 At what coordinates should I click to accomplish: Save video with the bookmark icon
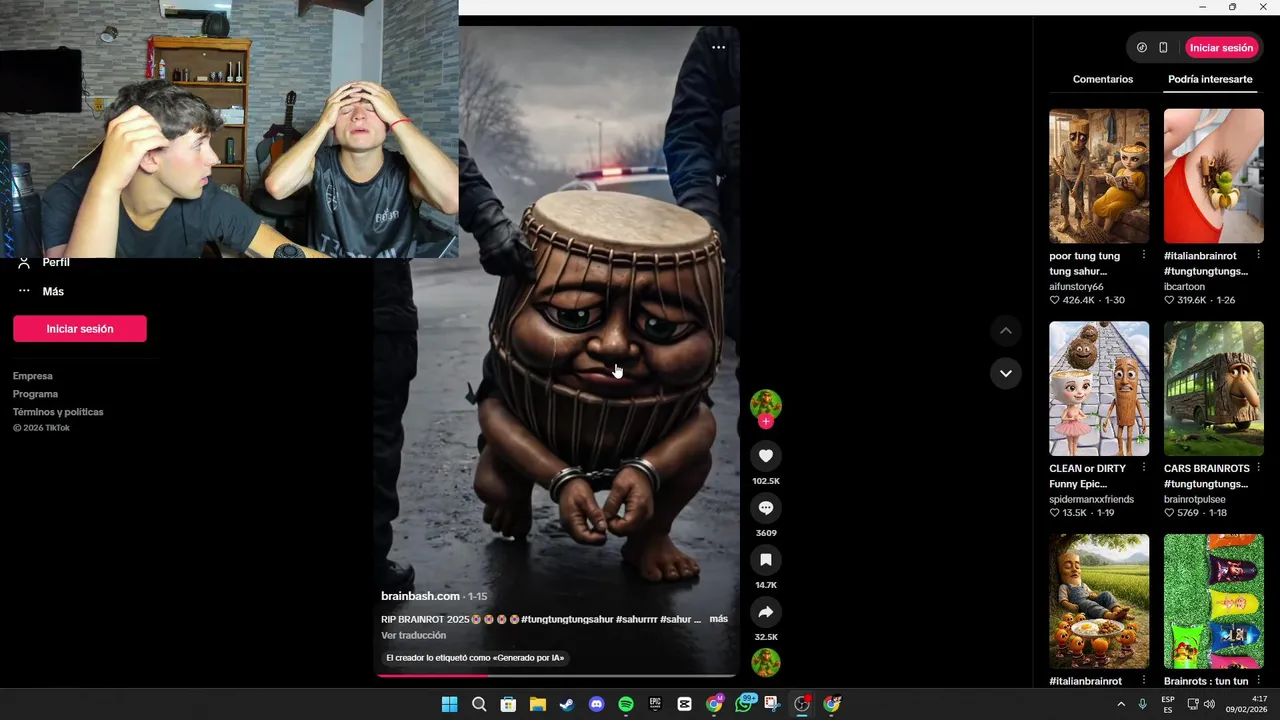pyautogui.click(x=766, y=560)
